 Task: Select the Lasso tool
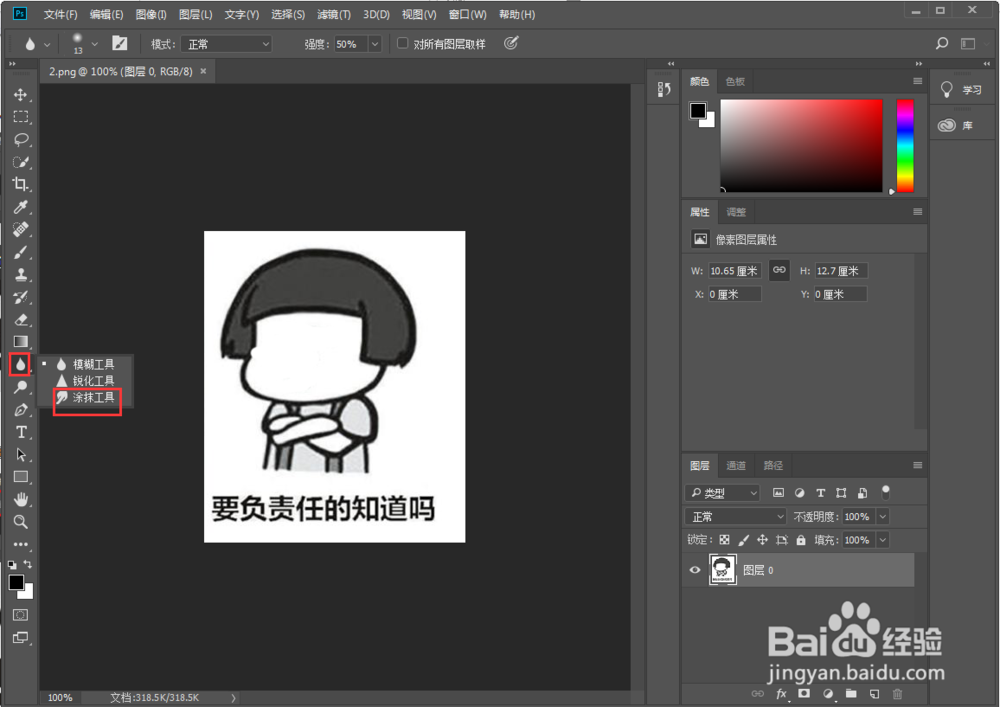pyautogui.click(x=20, y=140)
